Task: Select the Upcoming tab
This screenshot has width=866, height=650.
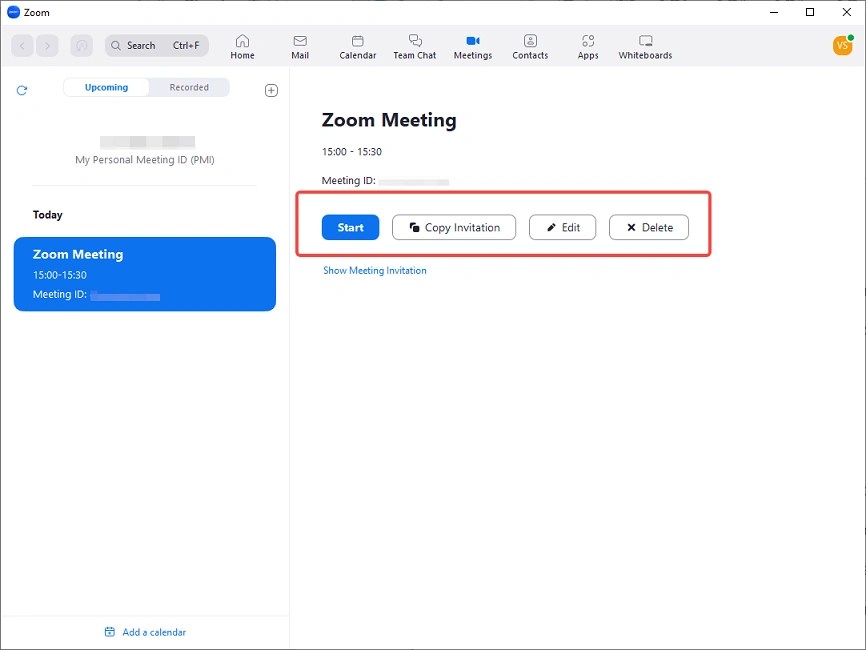Action: coord(106,87)
